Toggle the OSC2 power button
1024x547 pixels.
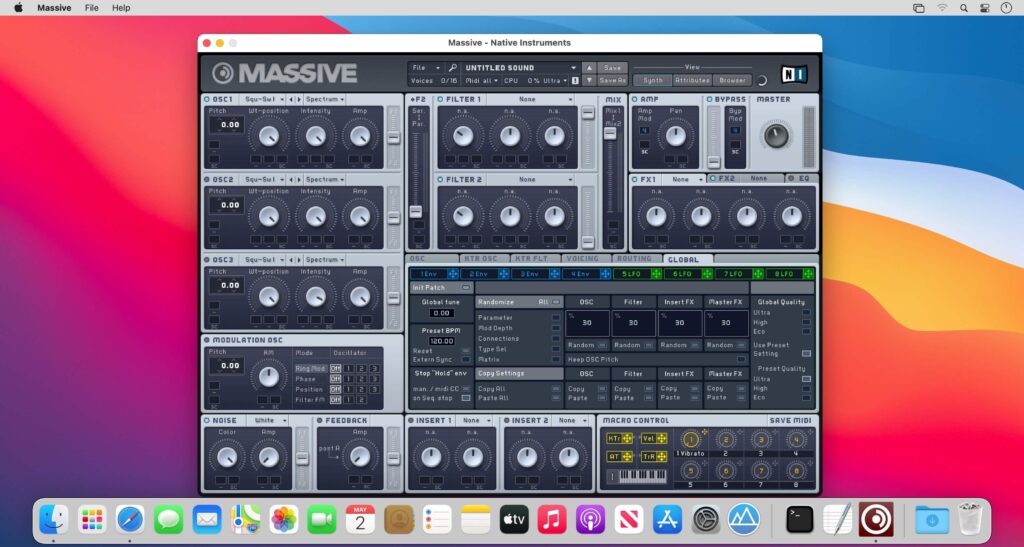(206, 180)
